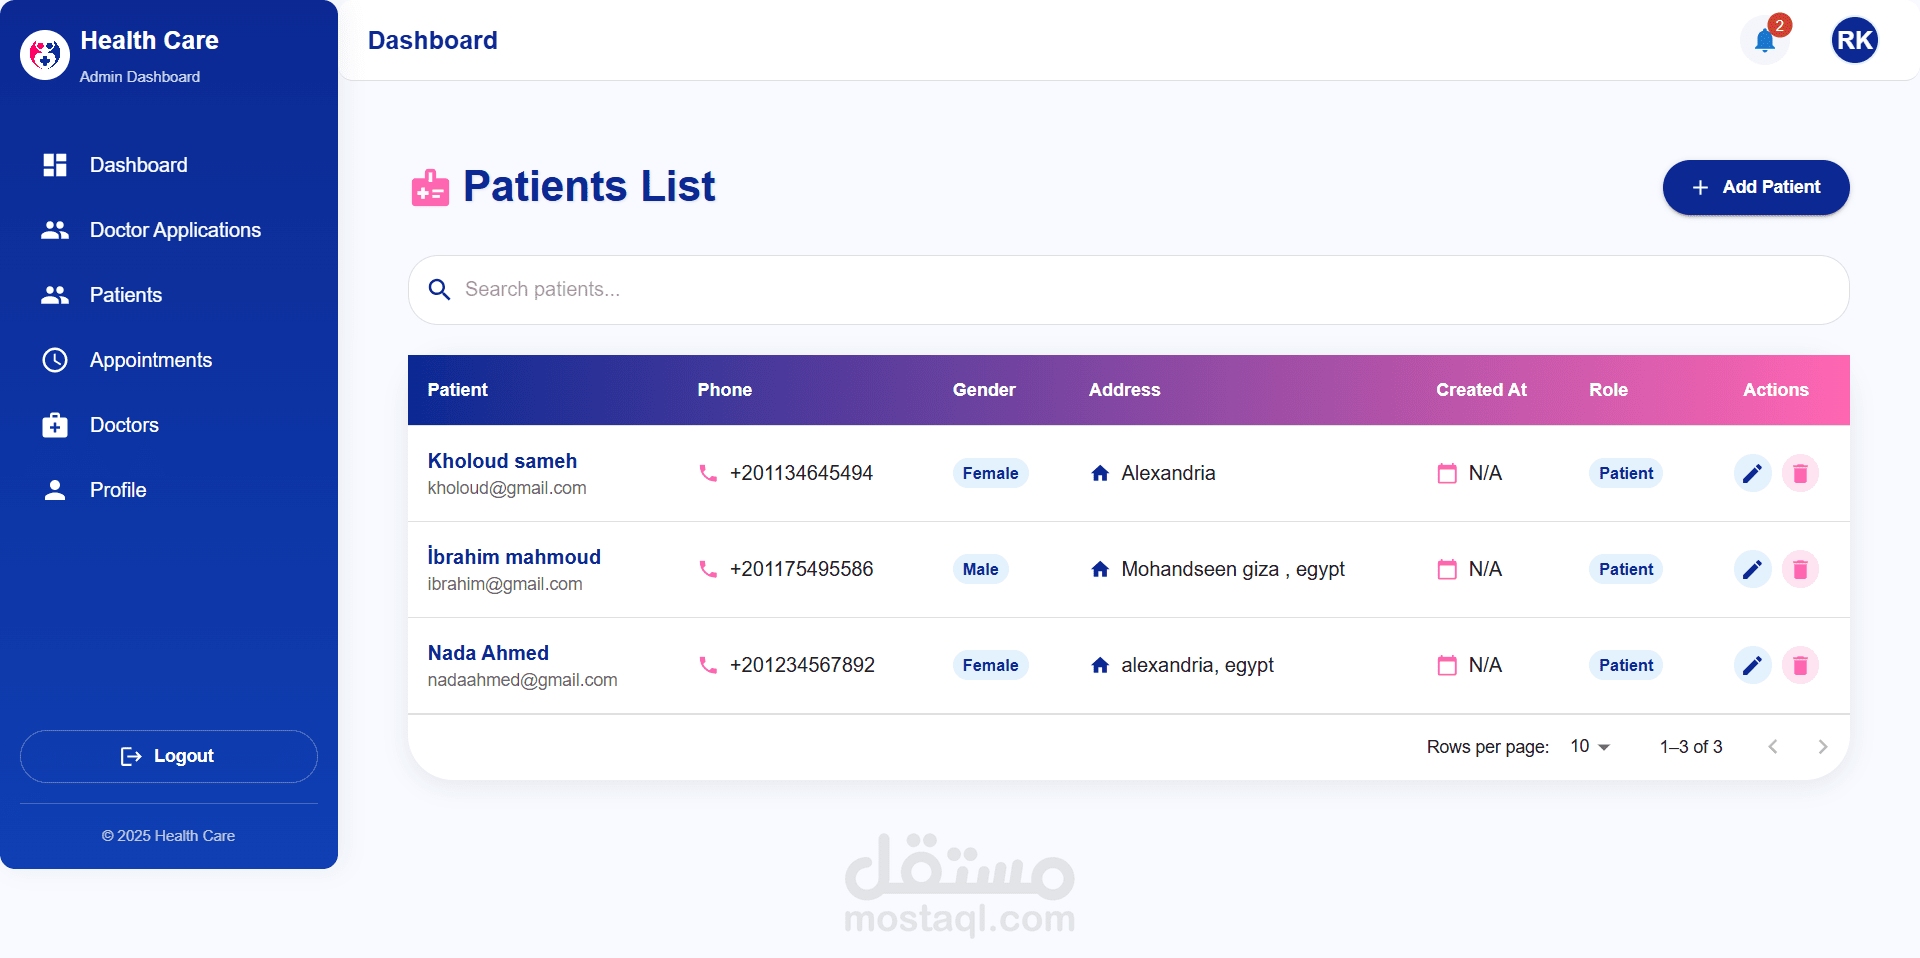This screenshot has width=1920, height=958.
Task: Focus the Search patients field
Action: click(x=1128, y=290)
